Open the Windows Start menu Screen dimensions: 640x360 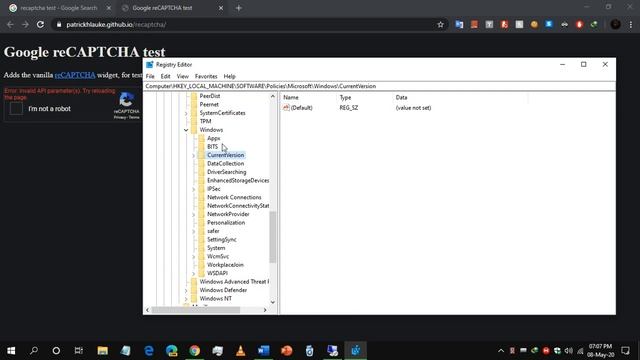pyautogui.click(x=11, y=351)
